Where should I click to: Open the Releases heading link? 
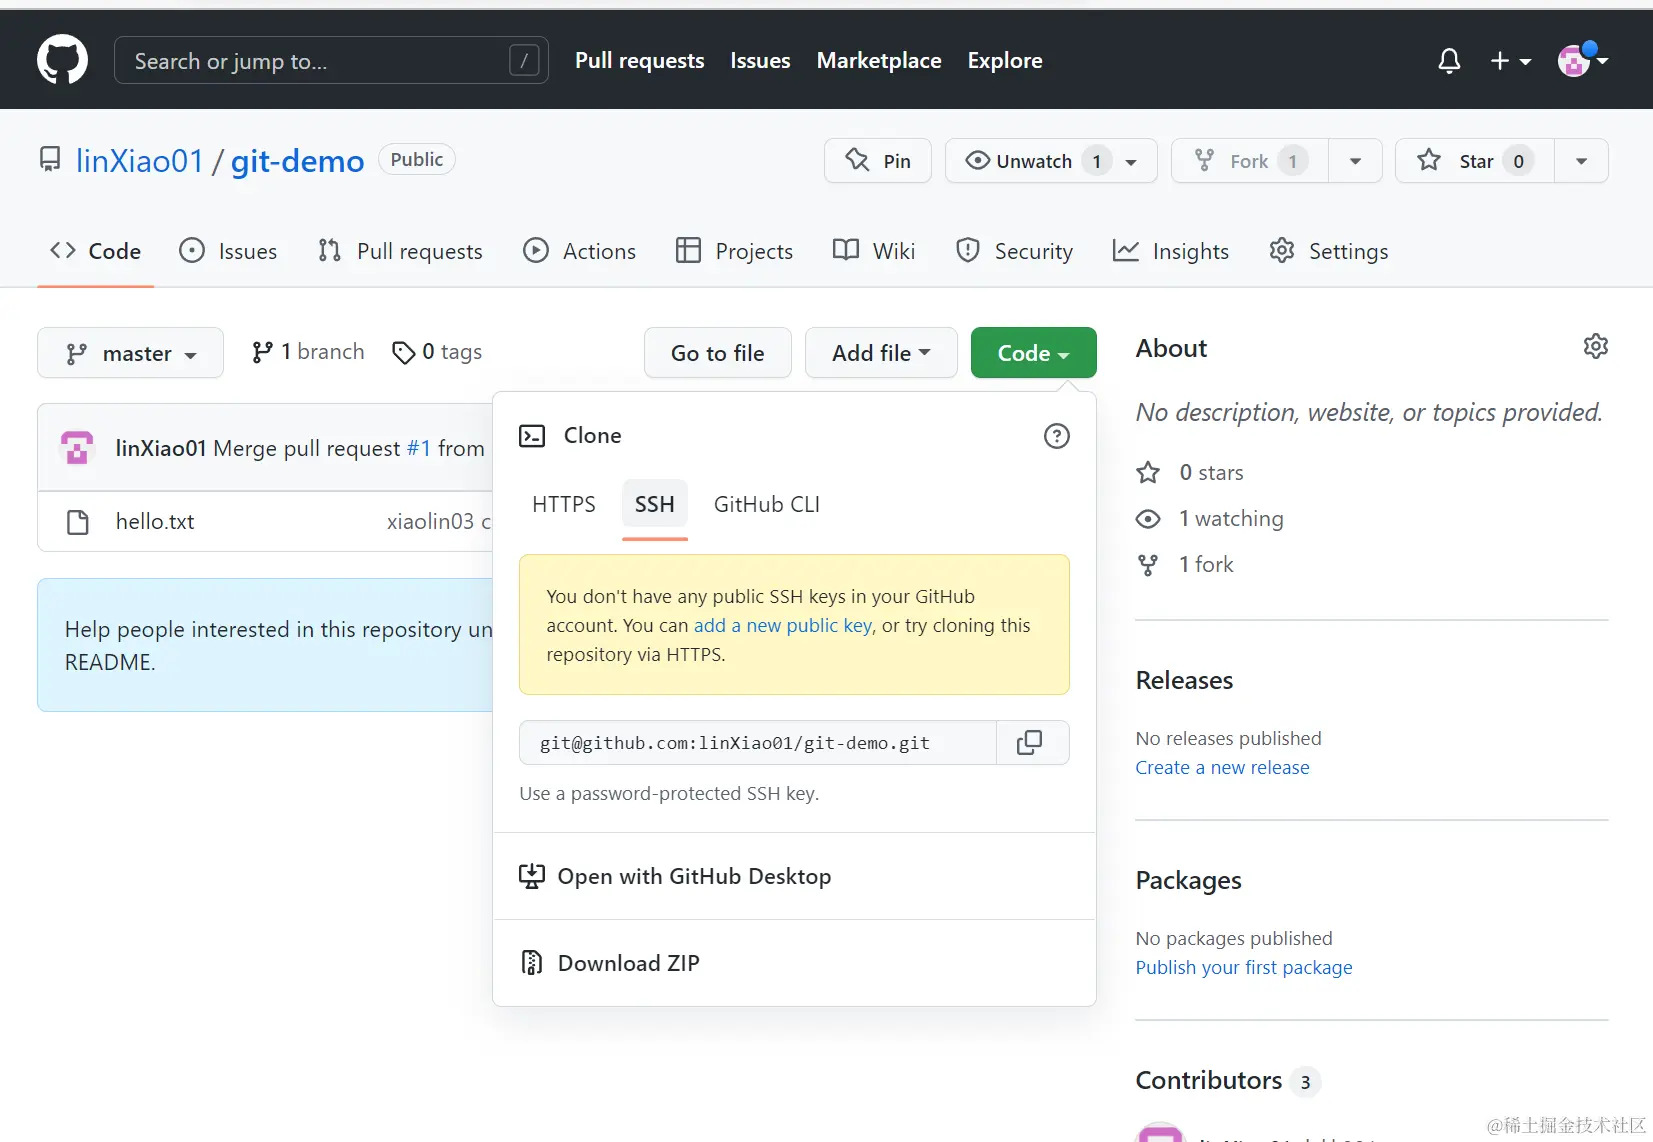click(x=1184, y=681)
